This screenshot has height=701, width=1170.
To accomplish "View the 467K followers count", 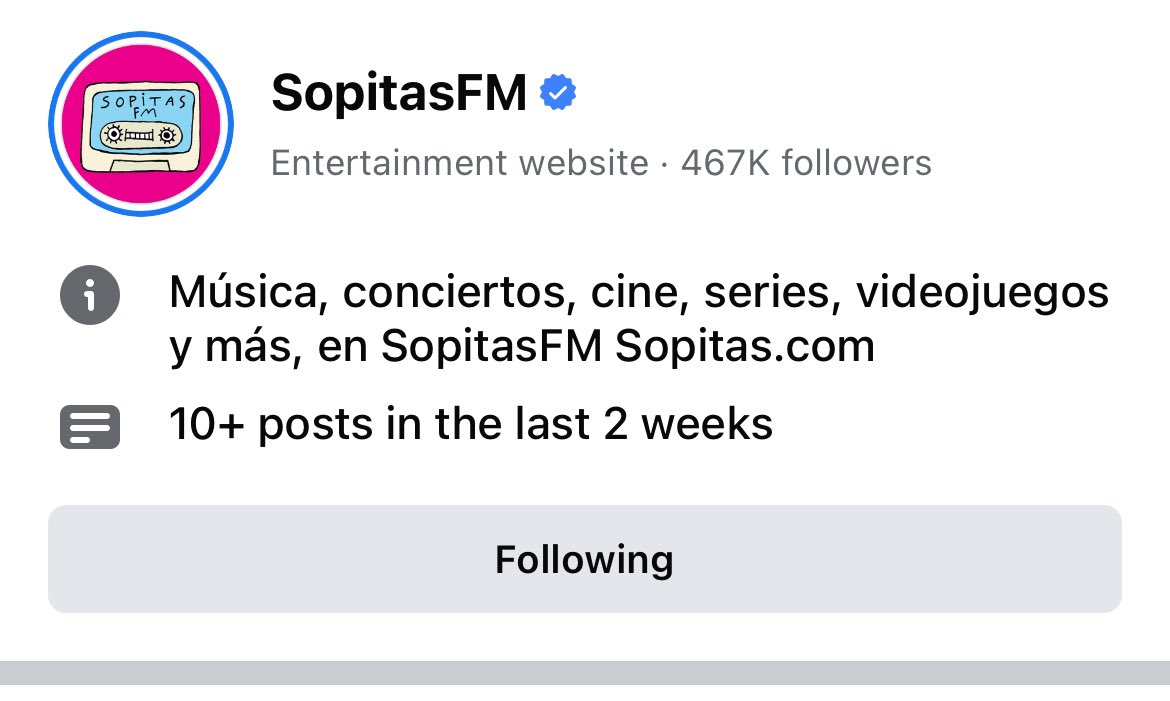I will [x=806, y=163].
